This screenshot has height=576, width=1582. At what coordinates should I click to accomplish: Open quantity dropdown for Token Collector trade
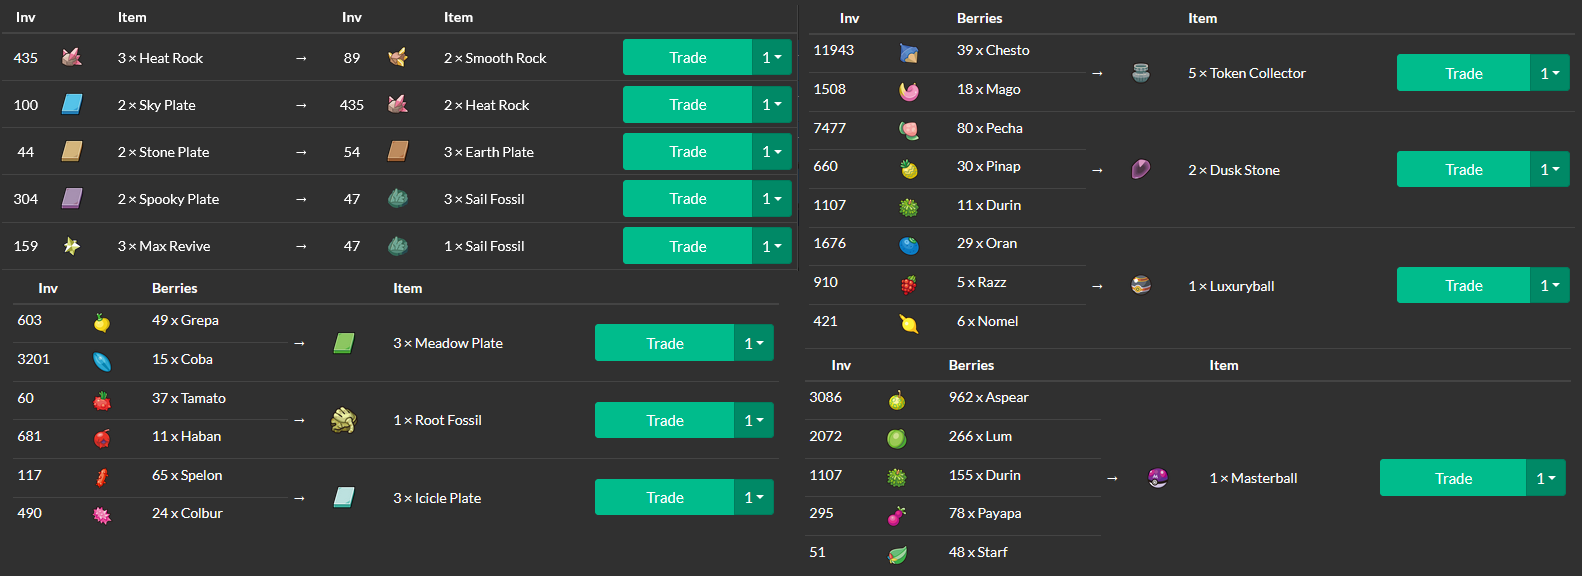tap(1550, 73)
